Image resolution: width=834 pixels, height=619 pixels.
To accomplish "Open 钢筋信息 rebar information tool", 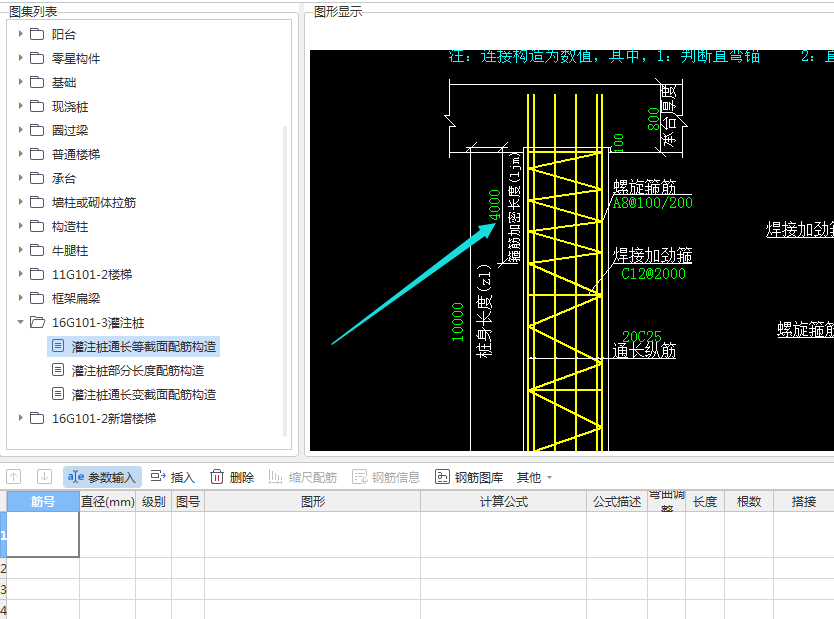I will click(x=386, y=477).
